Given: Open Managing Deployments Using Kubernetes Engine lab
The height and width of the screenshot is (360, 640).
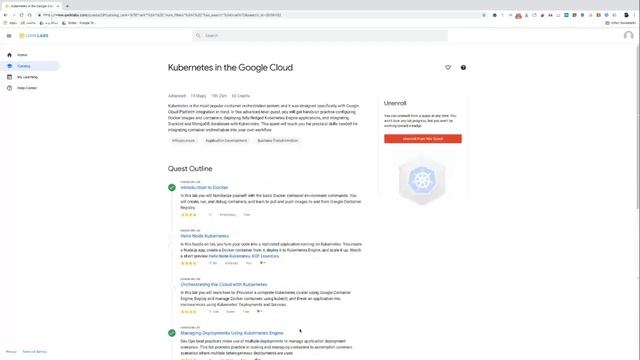Looking at the screenshot, I should click(232, 333).
